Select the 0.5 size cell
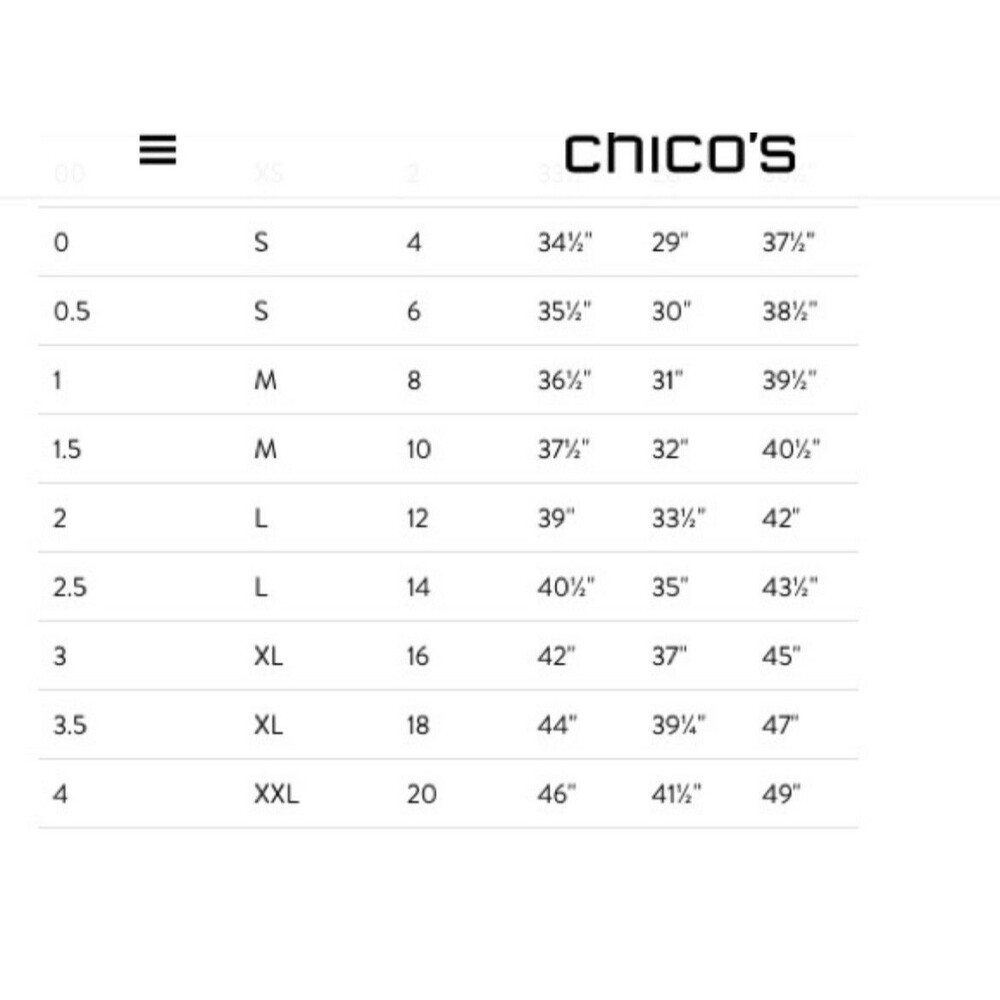 coord(71,312)
